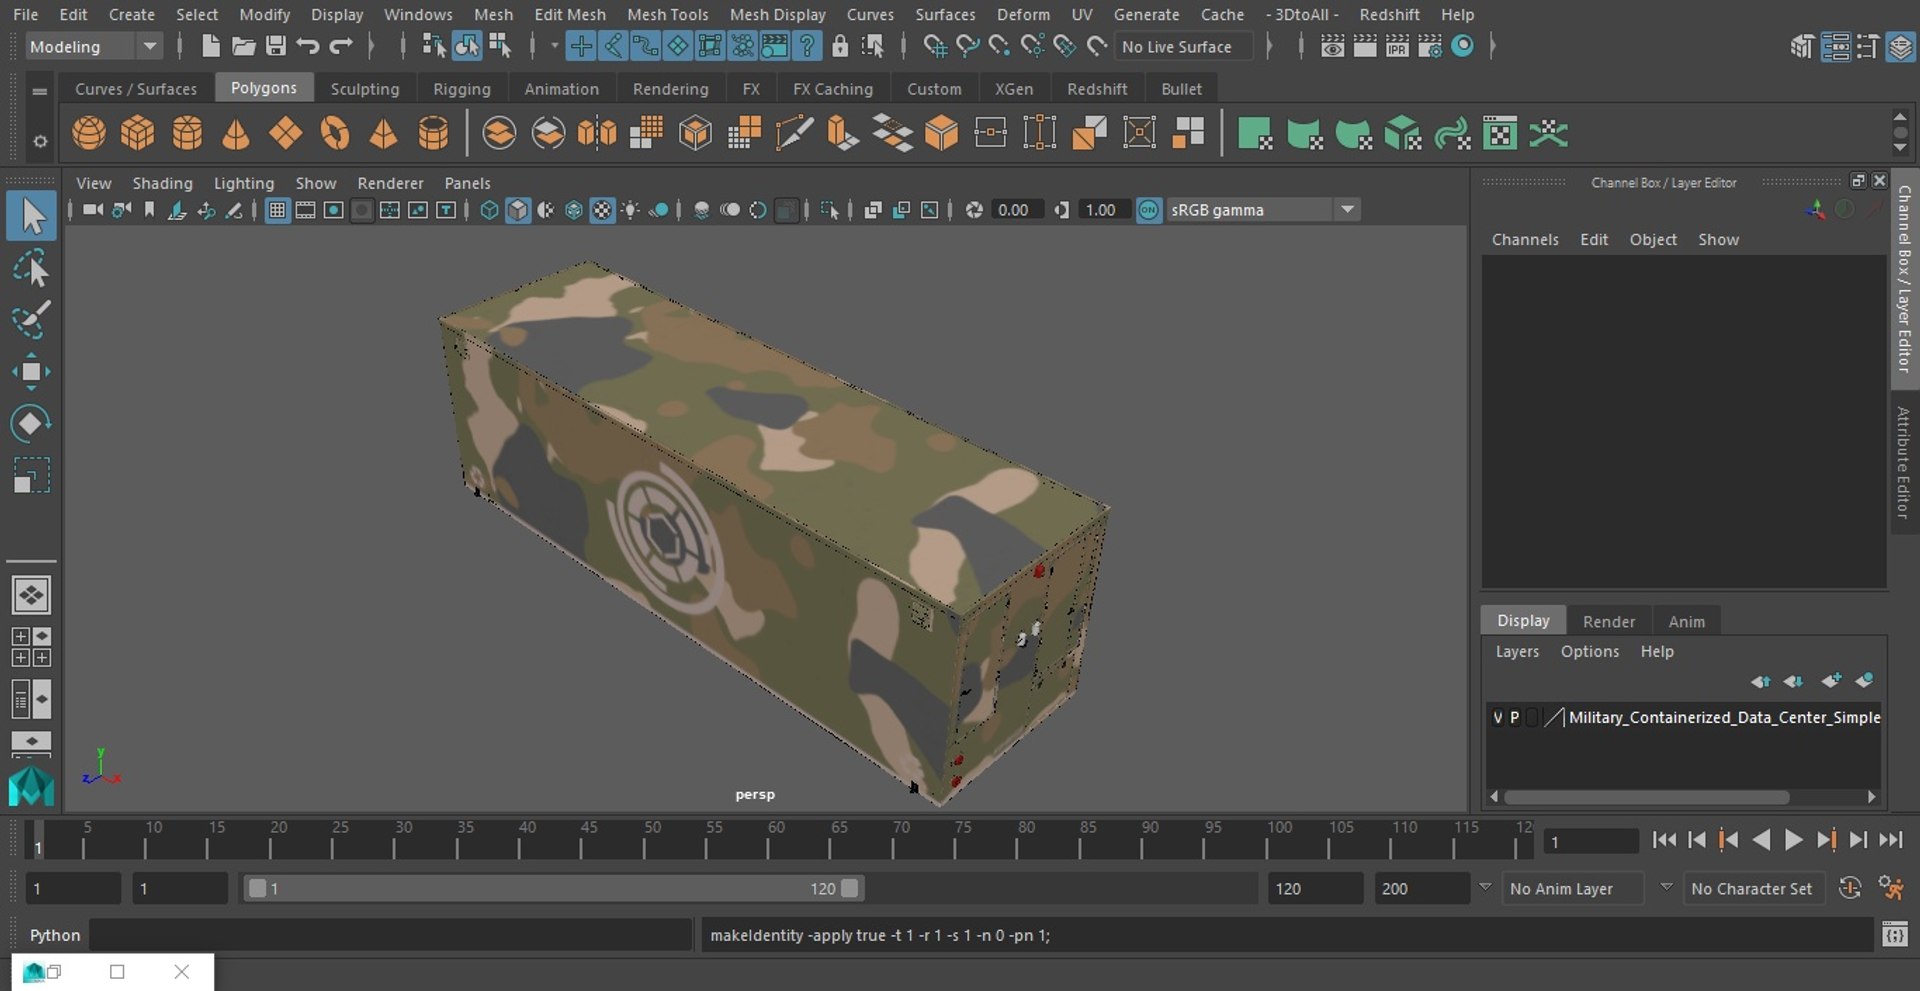This screenshot has height=991, width=1920.
Task: Redo the last action
Action: (341, 46)
